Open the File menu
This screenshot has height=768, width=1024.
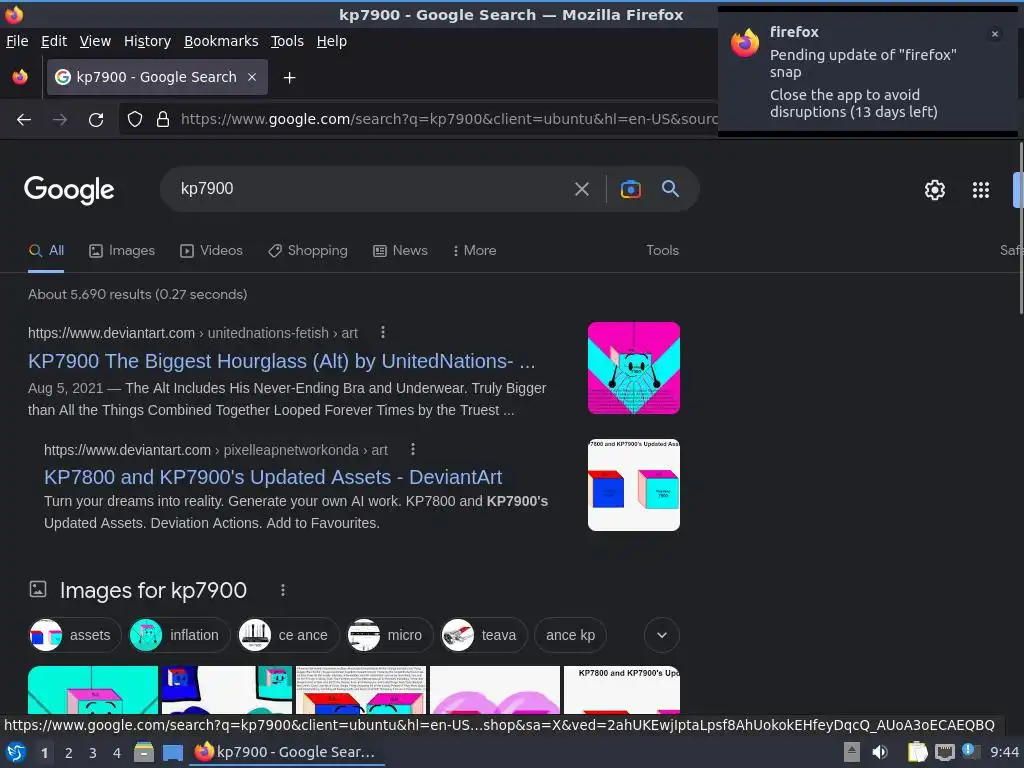17,41
